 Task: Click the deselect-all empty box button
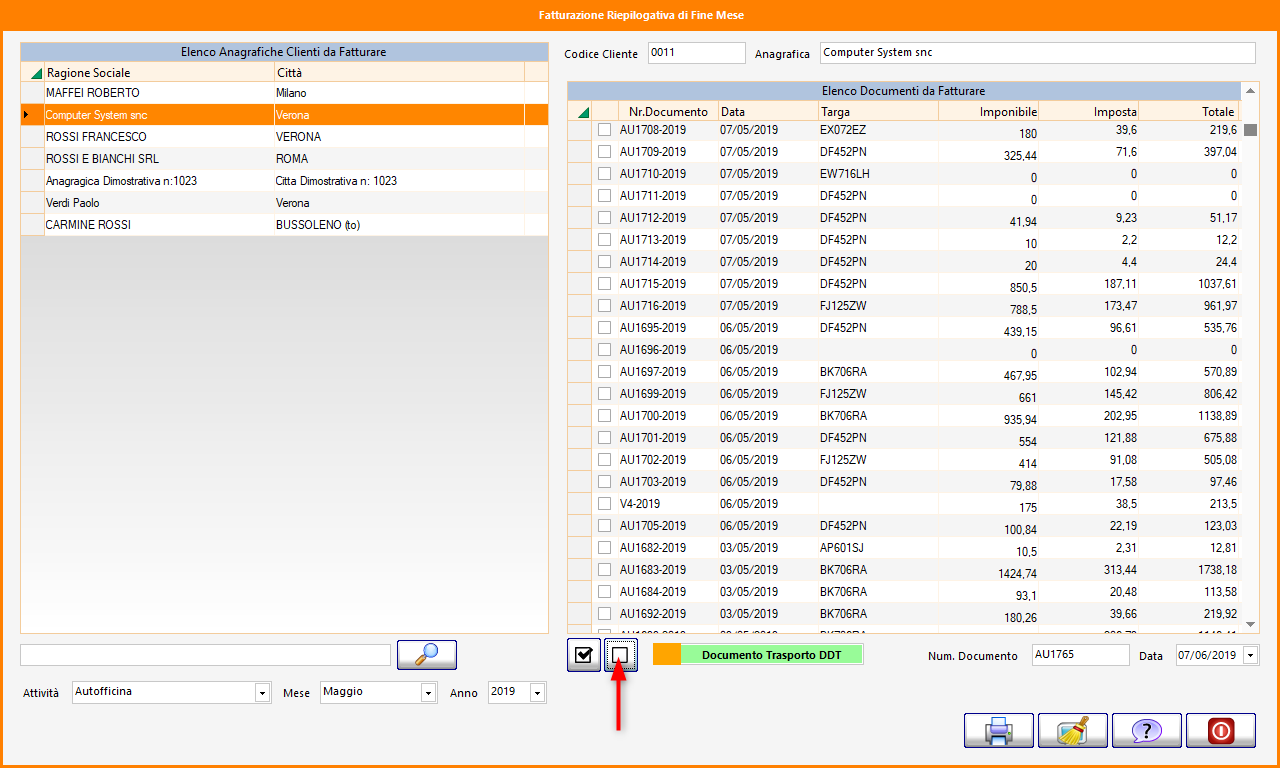[x=620, y=655]
